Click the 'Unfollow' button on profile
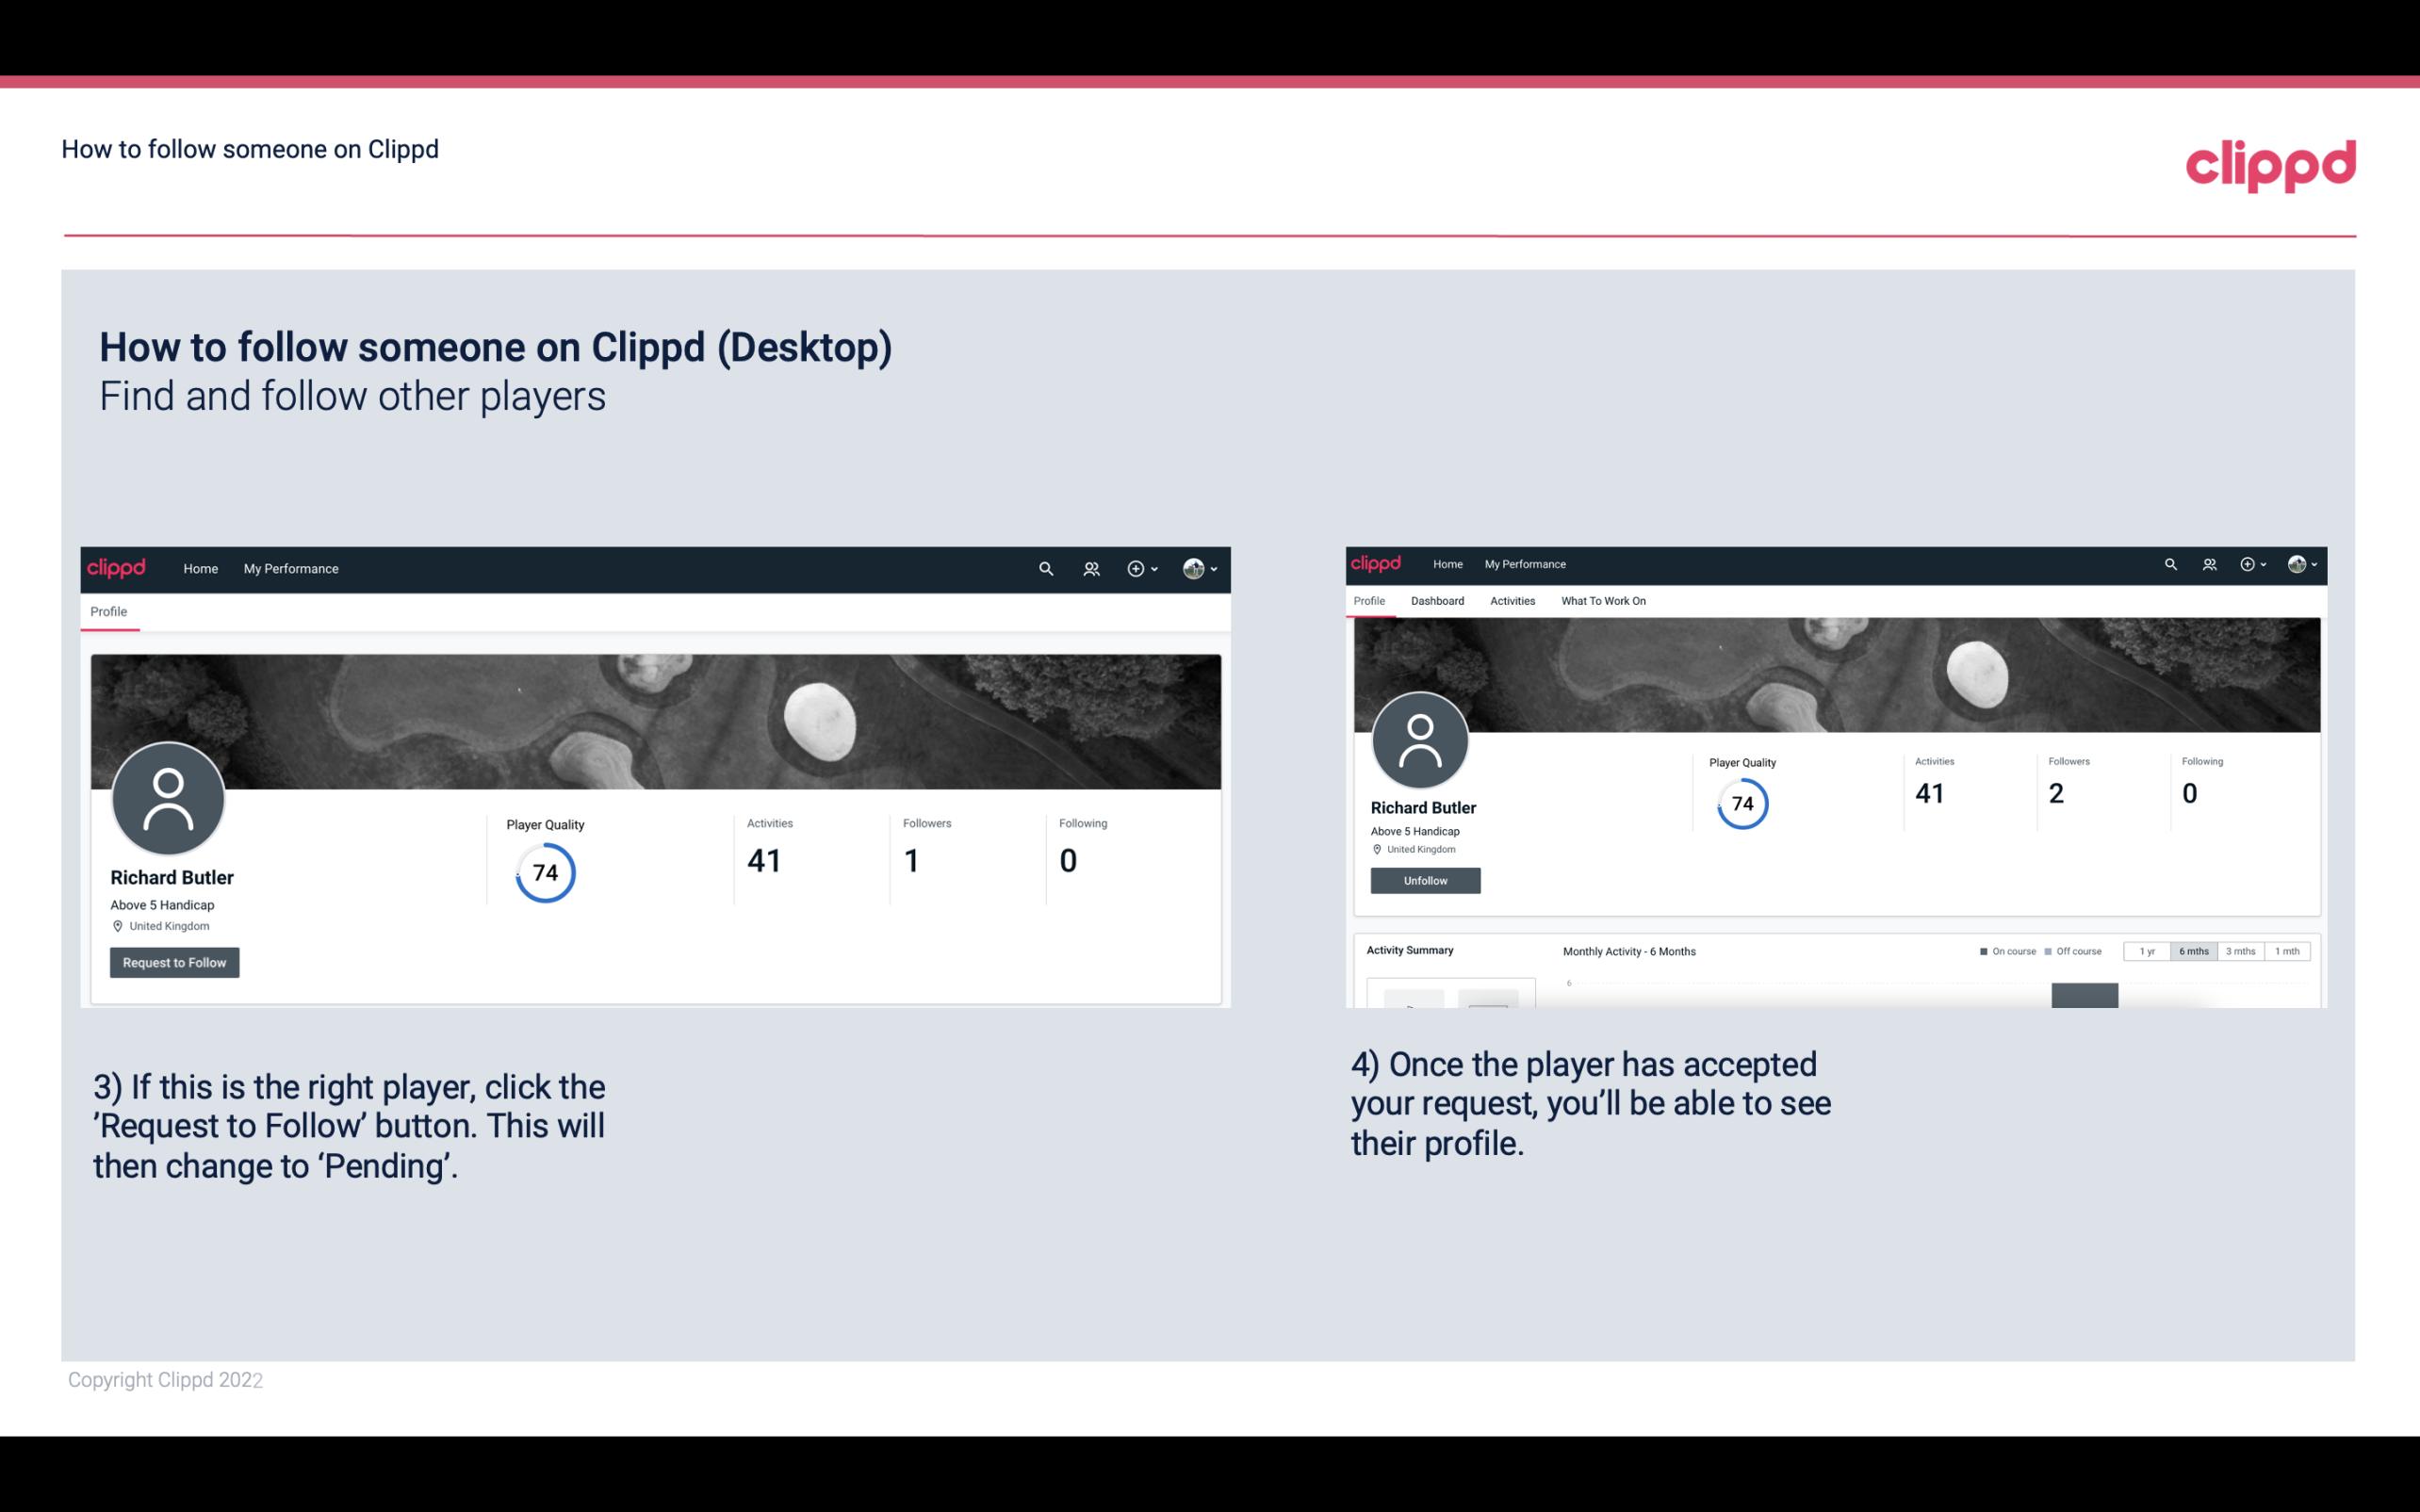This screenshot has height=1512, width=2420. 1423,880
